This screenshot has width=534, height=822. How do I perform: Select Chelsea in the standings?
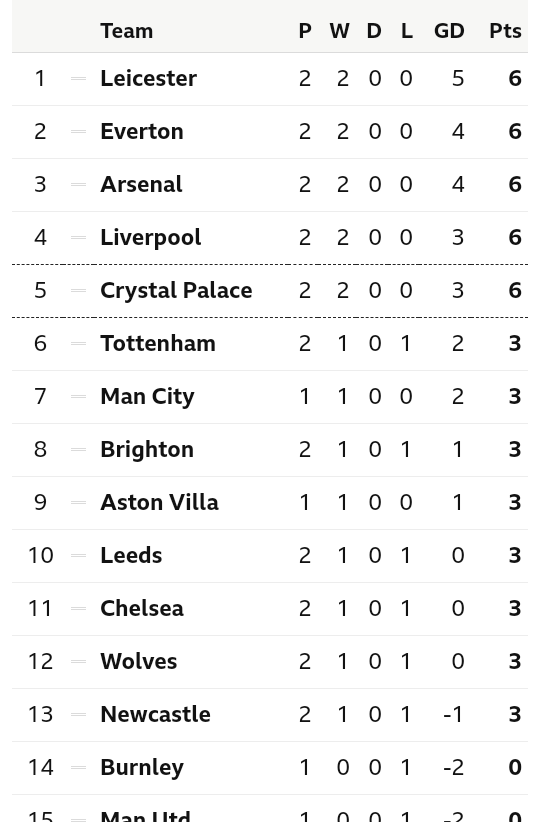coord(141,608)
